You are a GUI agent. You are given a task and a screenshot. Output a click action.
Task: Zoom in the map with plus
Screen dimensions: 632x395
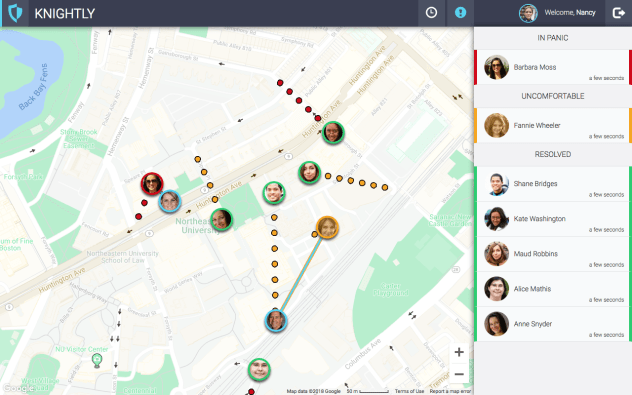[459, 352]
